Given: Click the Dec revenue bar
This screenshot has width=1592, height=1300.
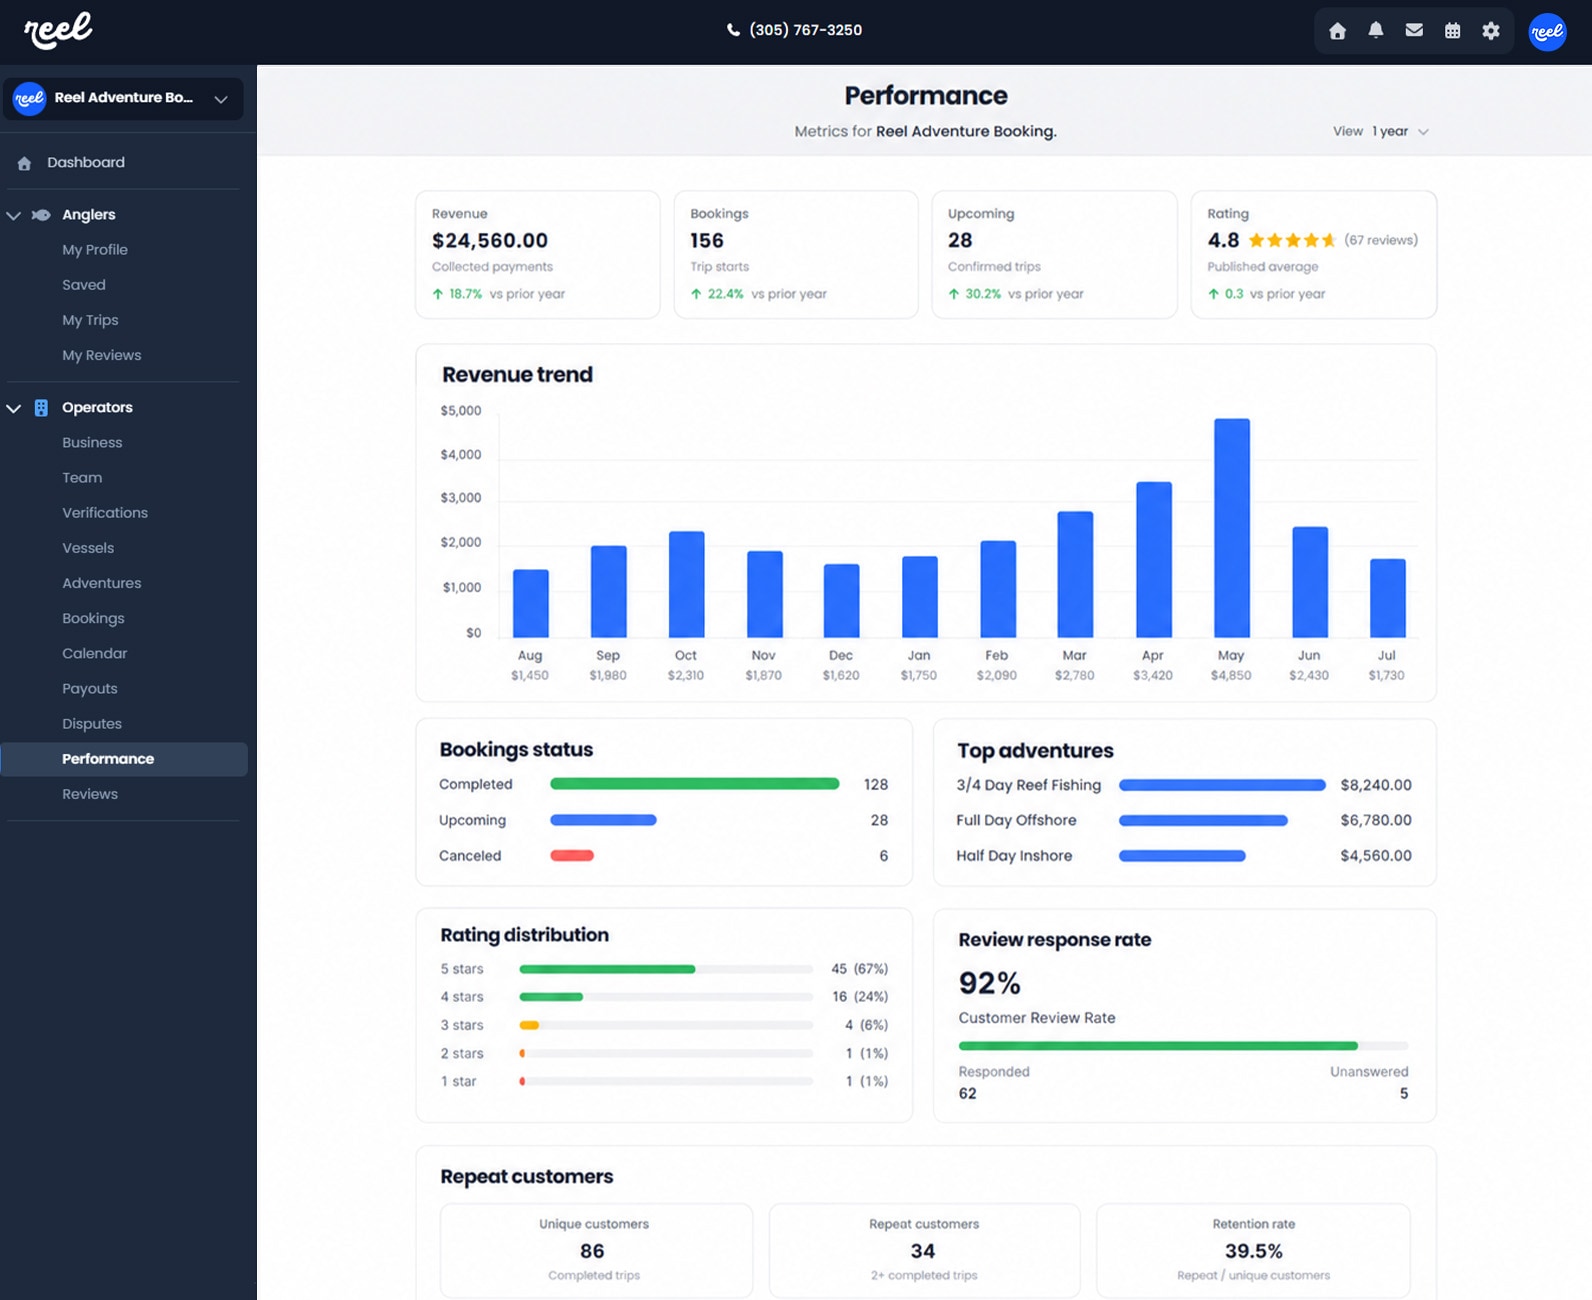Looking at the screenshot, I should [842, 601].
